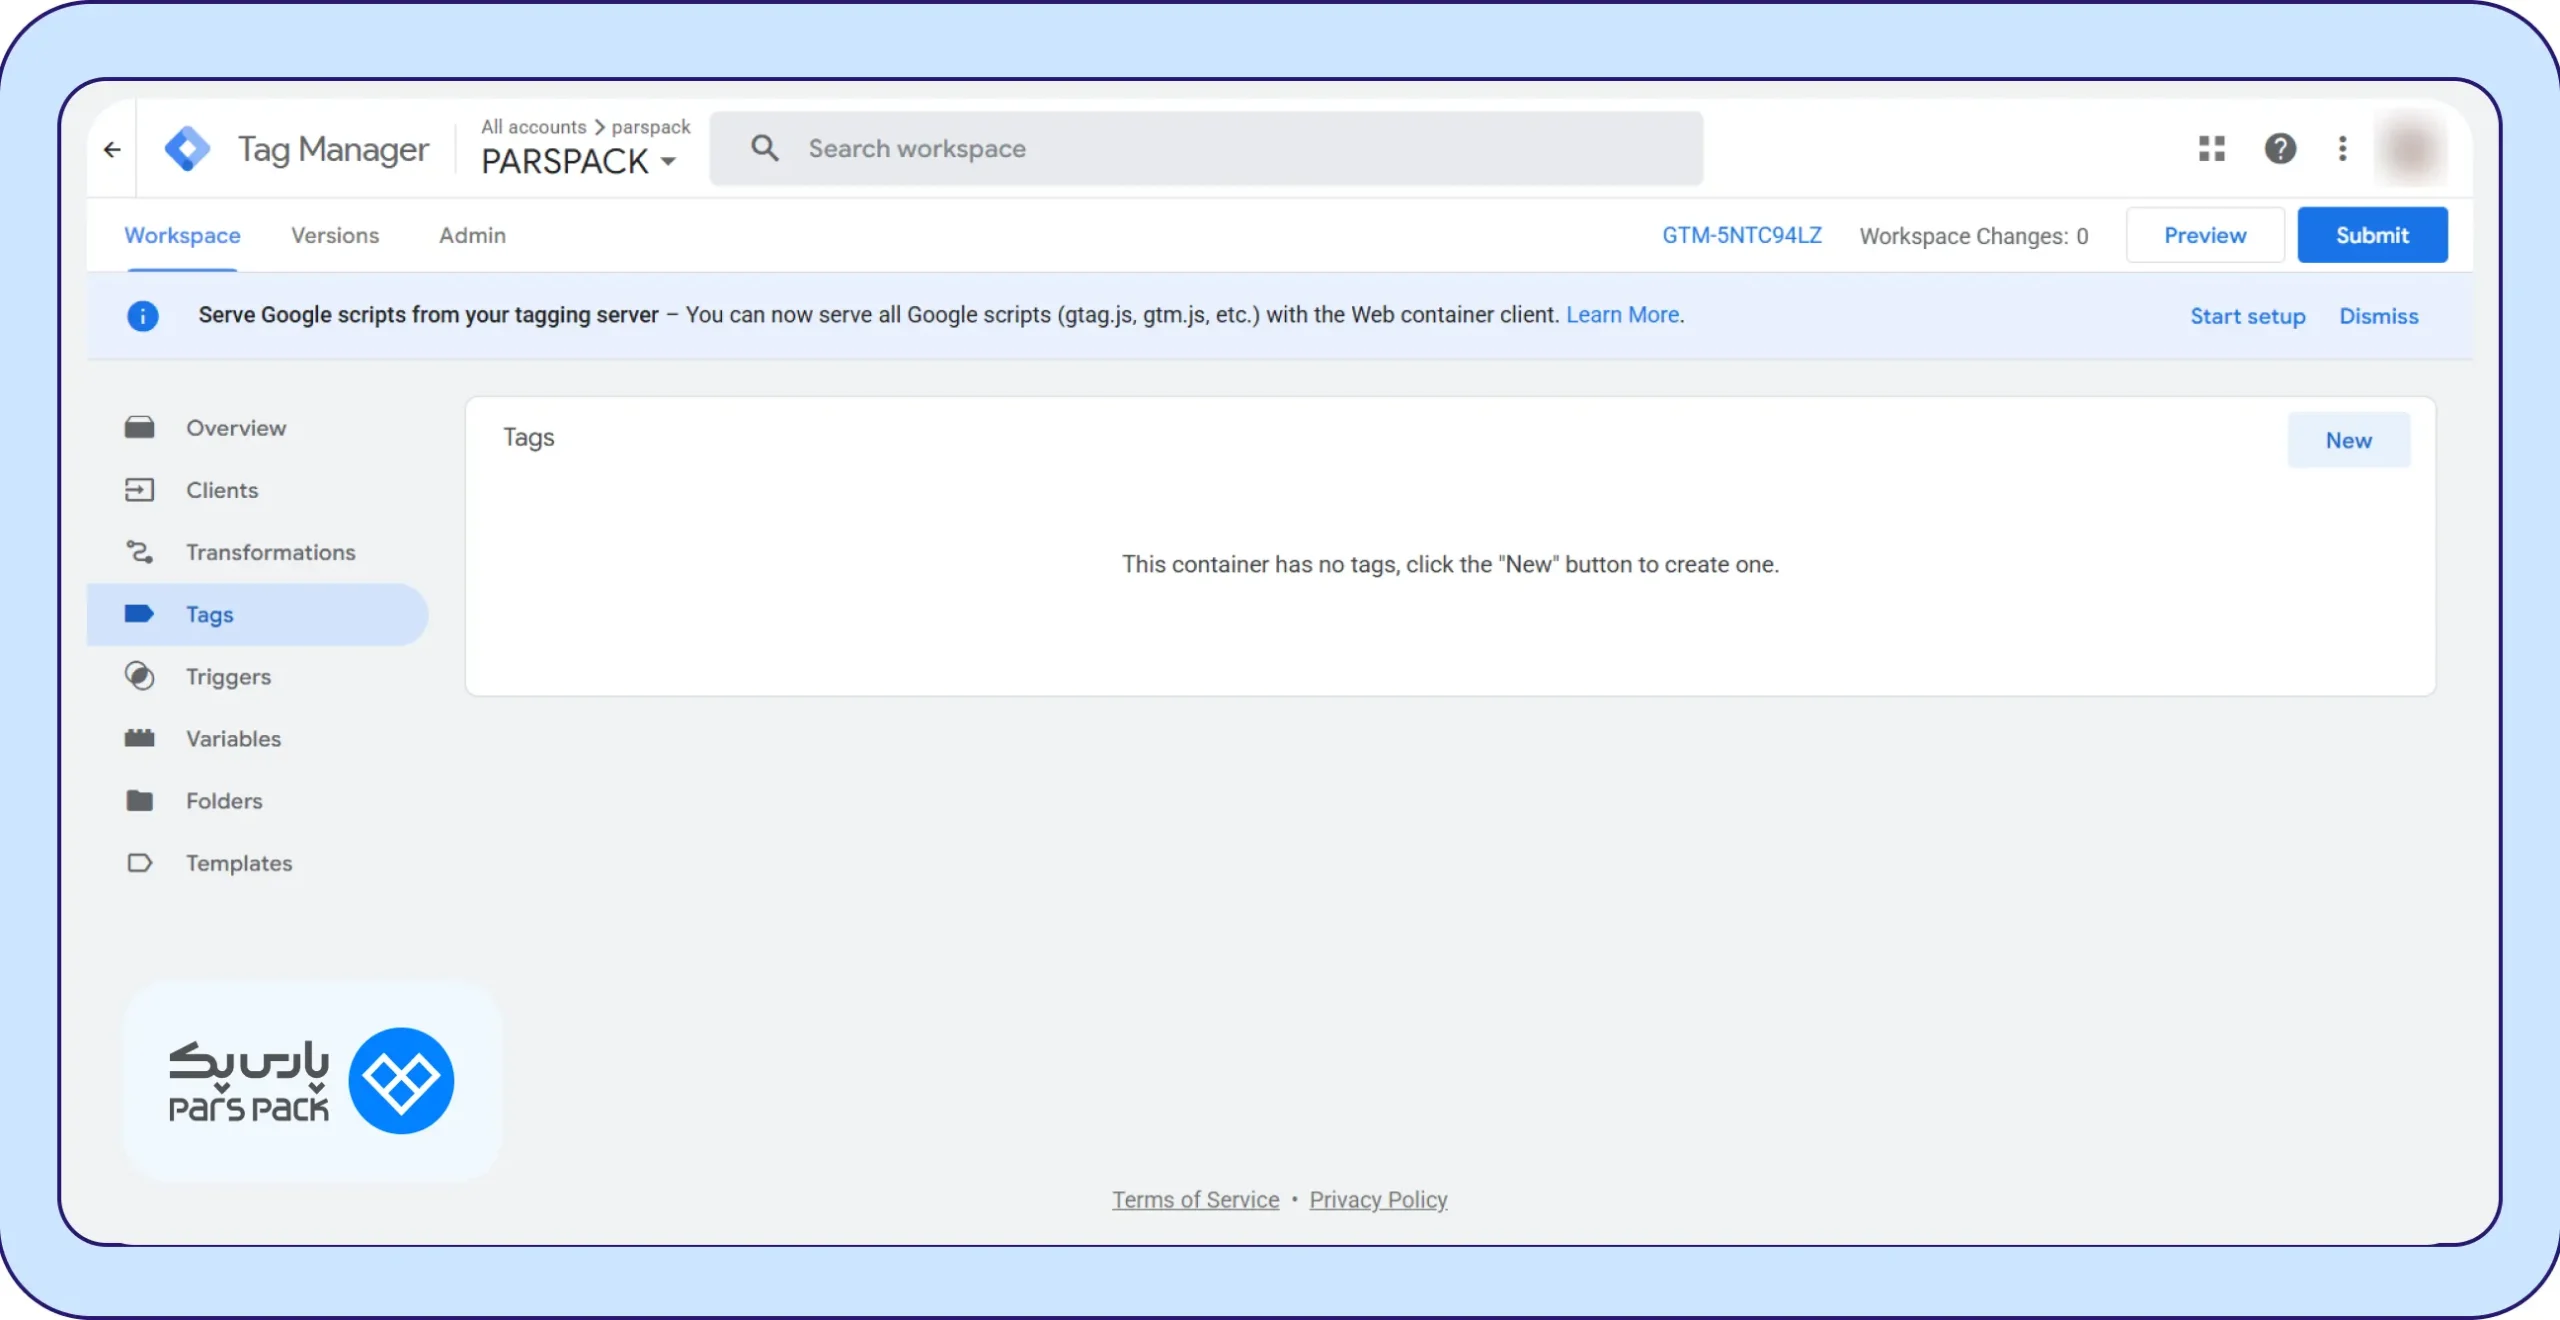The height and width of the screenshot is (1320, 2560).
Task: Open the three-dot more options menu
Action: pos(2342,149)
